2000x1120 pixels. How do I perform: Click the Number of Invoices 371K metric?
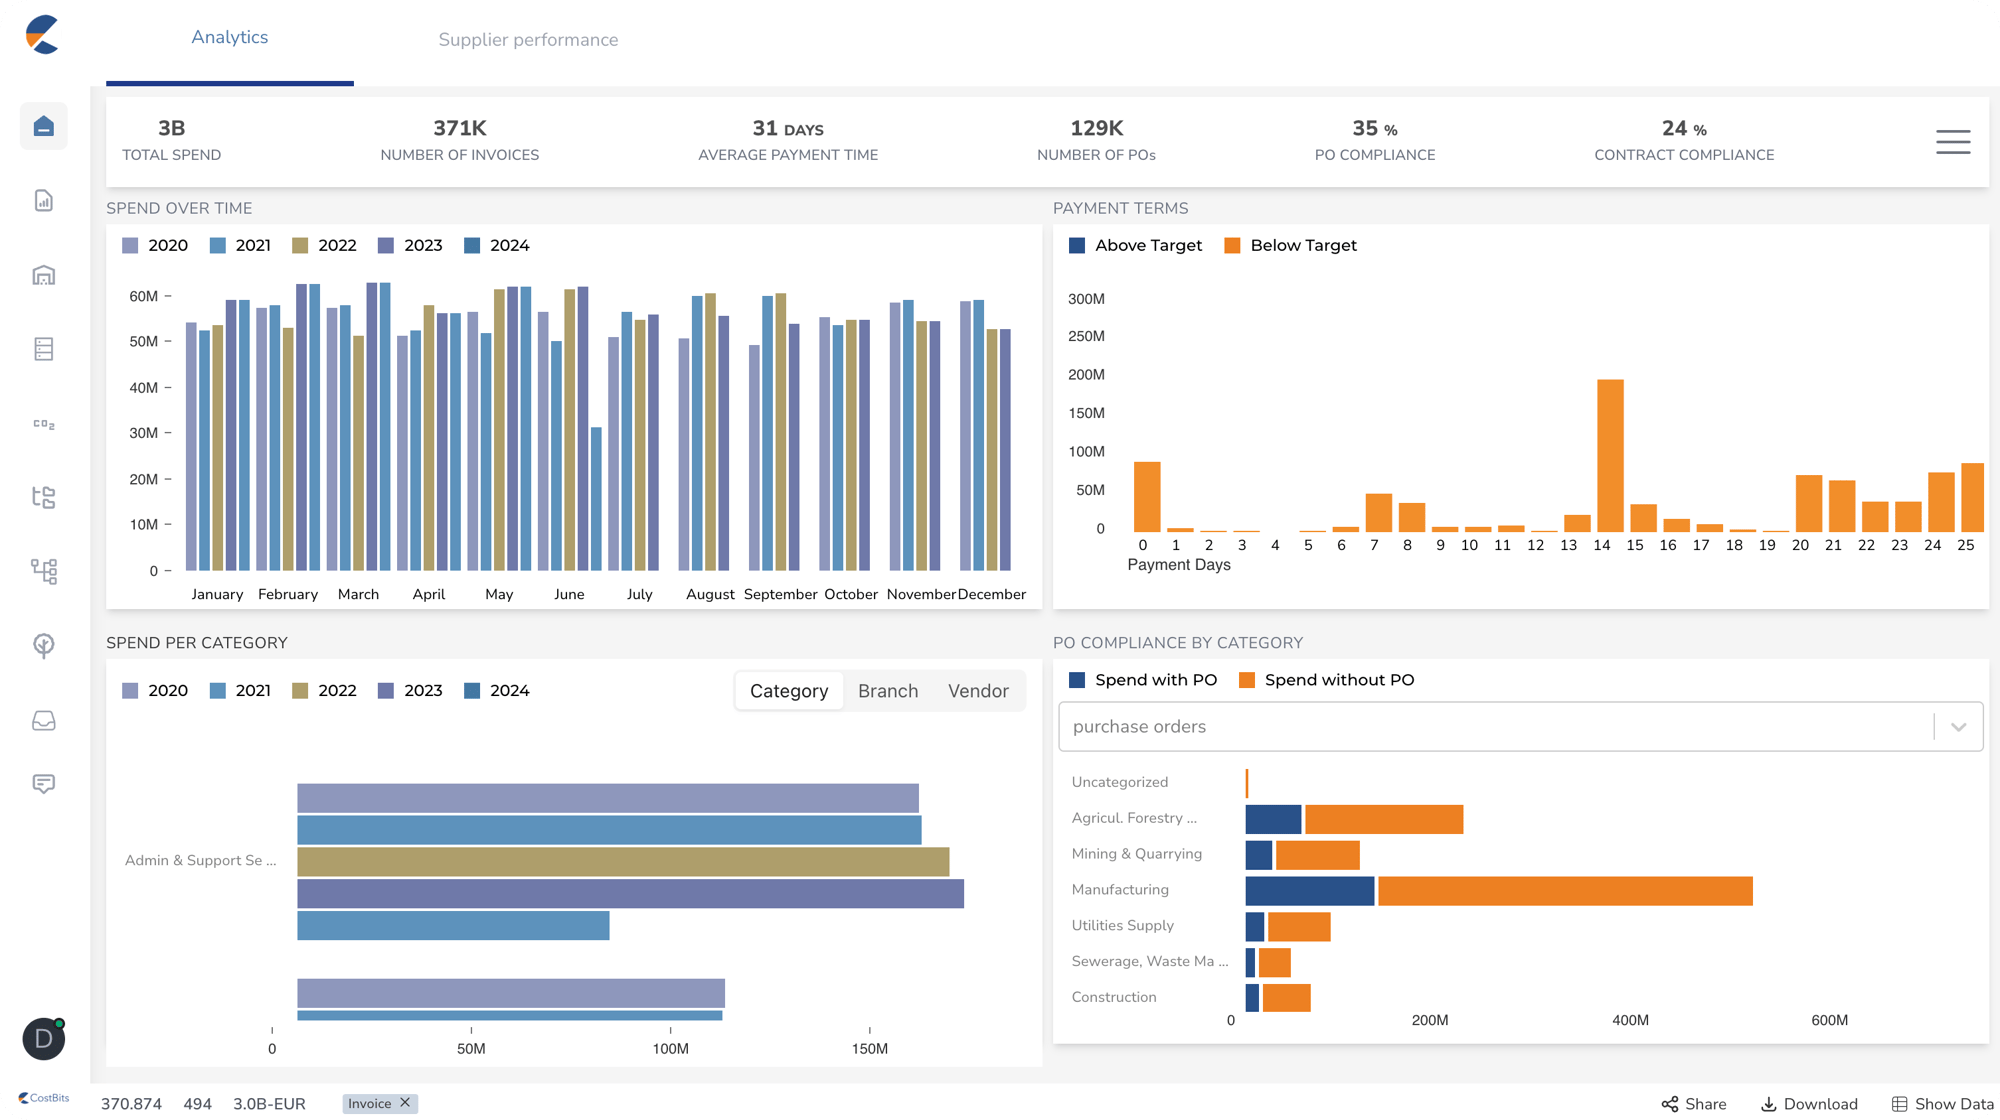click(x=460, y=140)
